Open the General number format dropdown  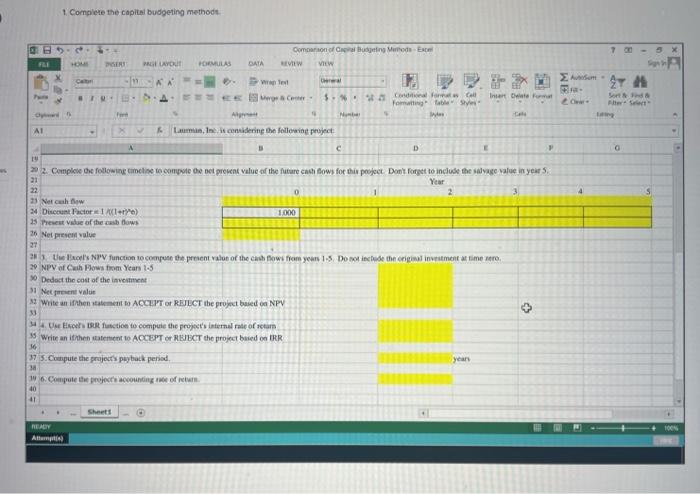click(x=383, y=81)
